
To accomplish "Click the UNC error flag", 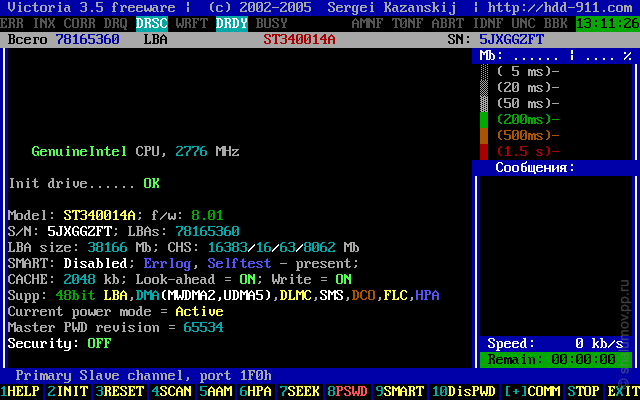I will click(523, 24).
